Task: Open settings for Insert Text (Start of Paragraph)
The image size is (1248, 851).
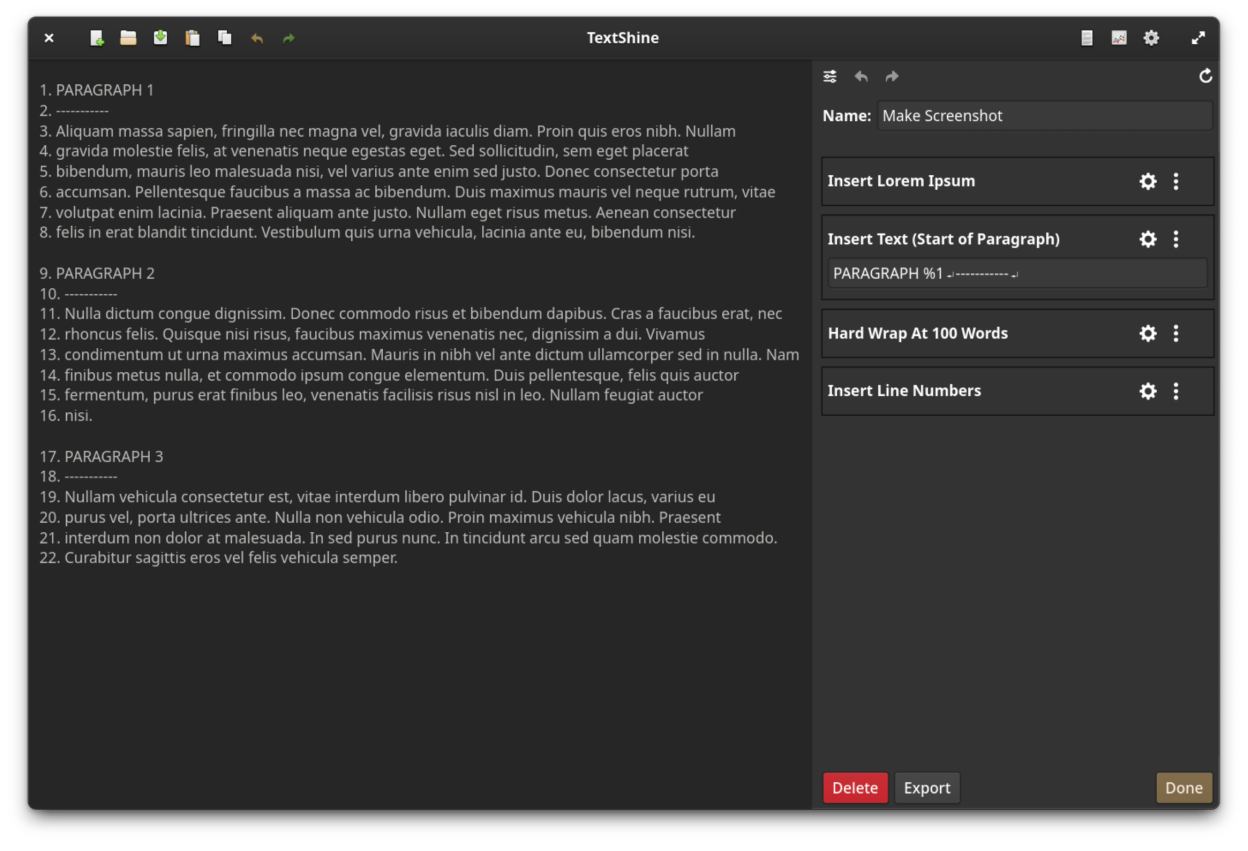Action: click(x=1148, y=239)
